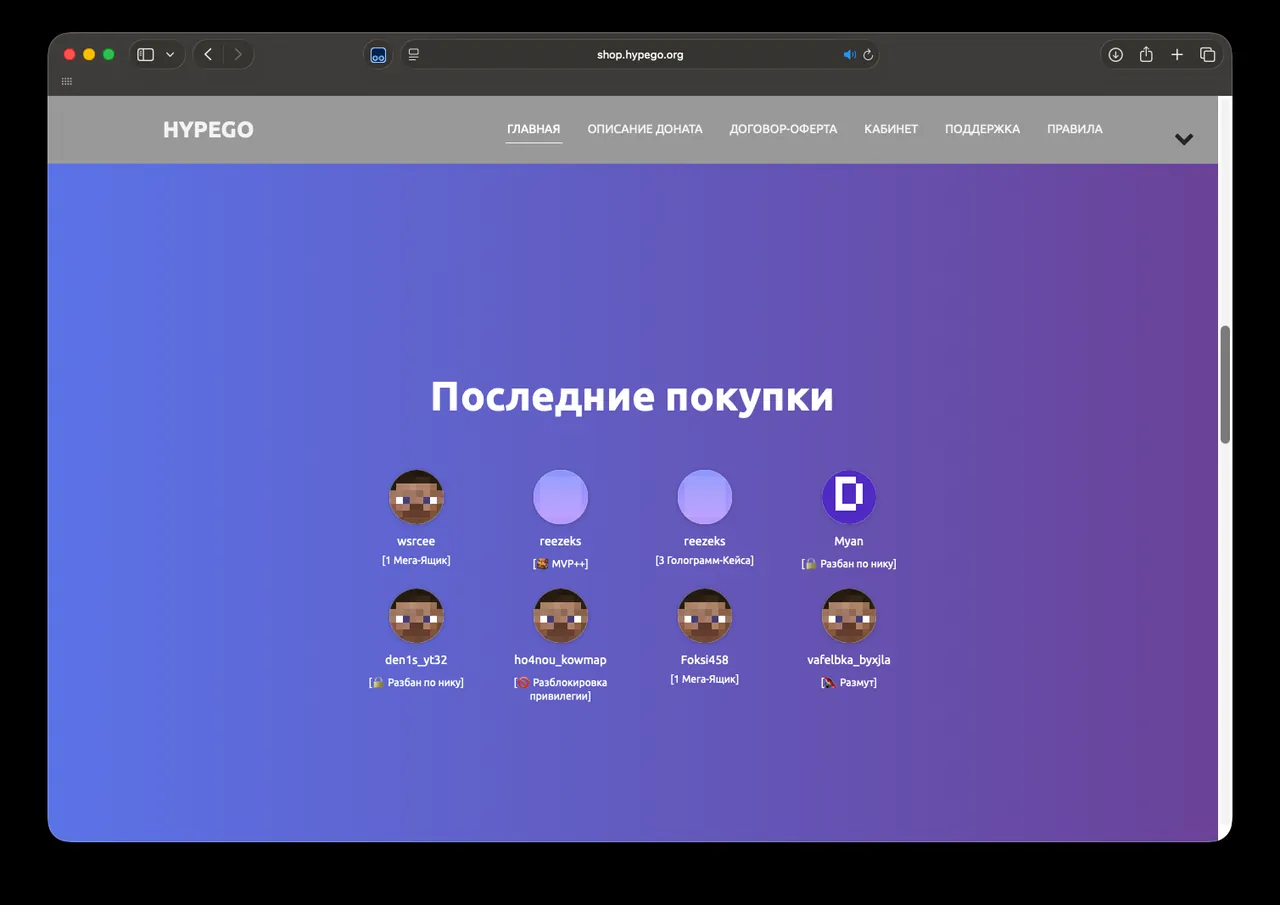Open the ПОДДЕРЖКА menu item

[x=982, y=129]
